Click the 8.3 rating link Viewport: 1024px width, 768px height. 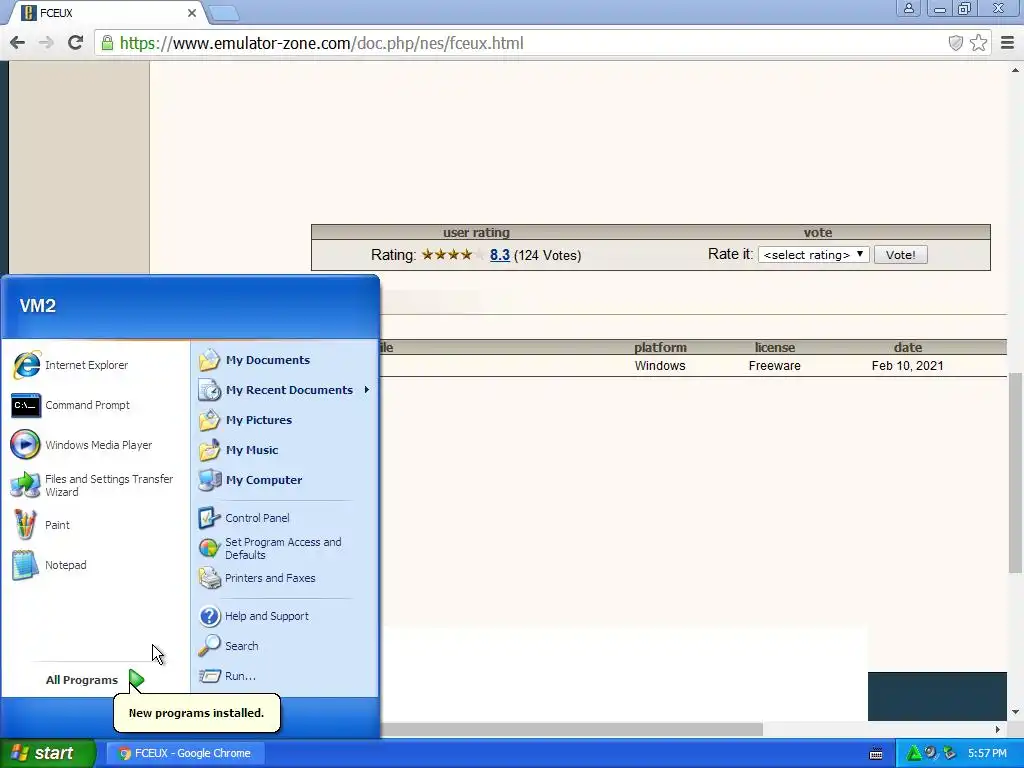point(500,255)
